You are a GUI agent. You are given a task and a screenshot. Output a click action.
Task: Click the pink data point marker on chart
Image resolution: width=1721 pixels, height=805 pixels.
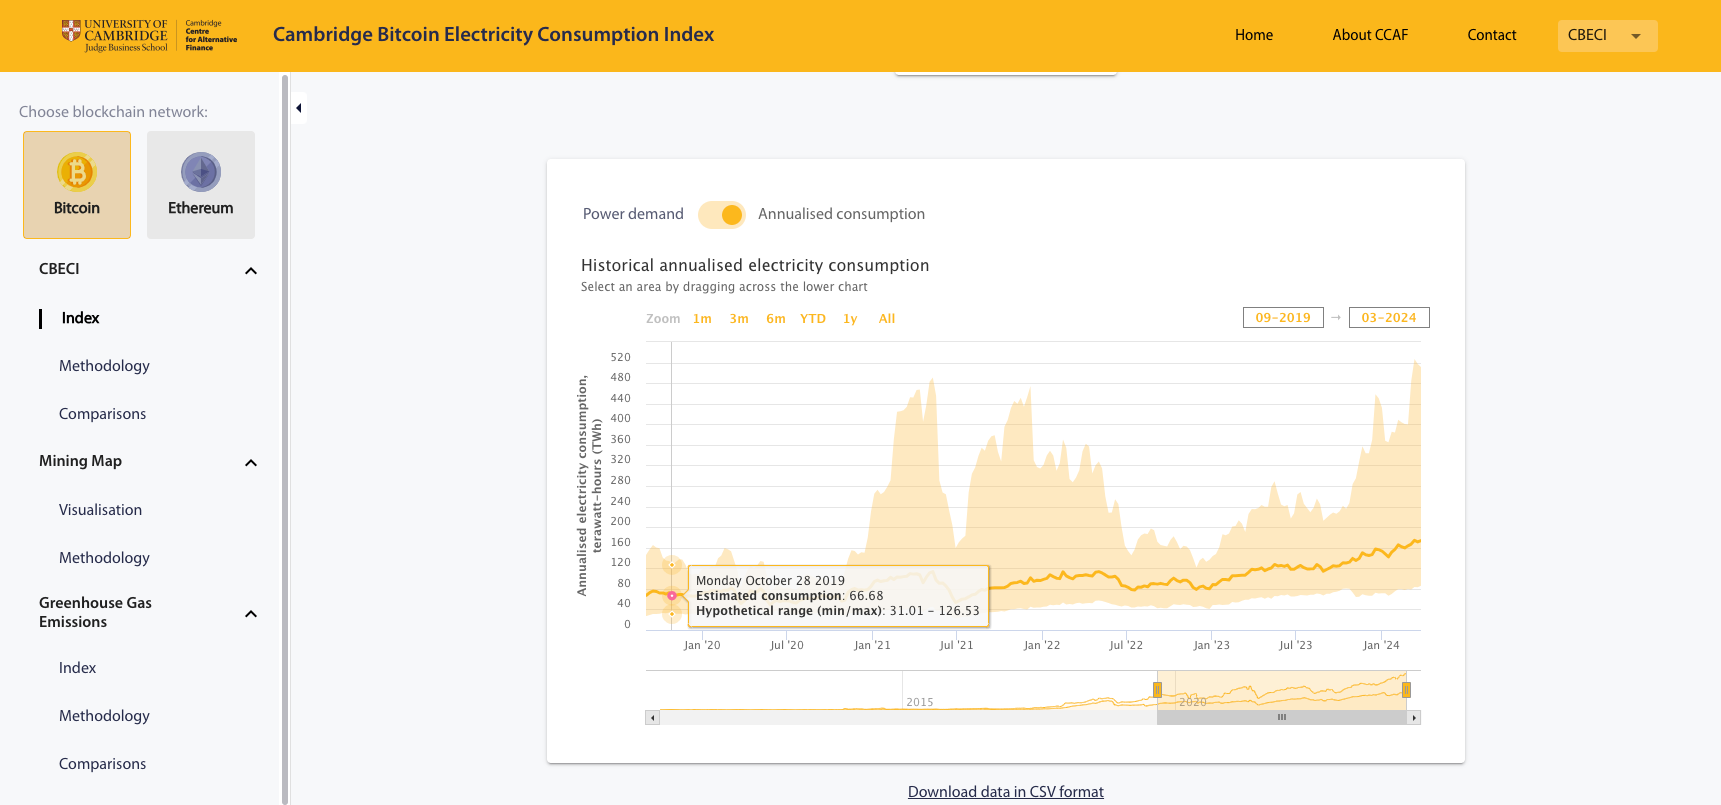click(x=672, y=596)
